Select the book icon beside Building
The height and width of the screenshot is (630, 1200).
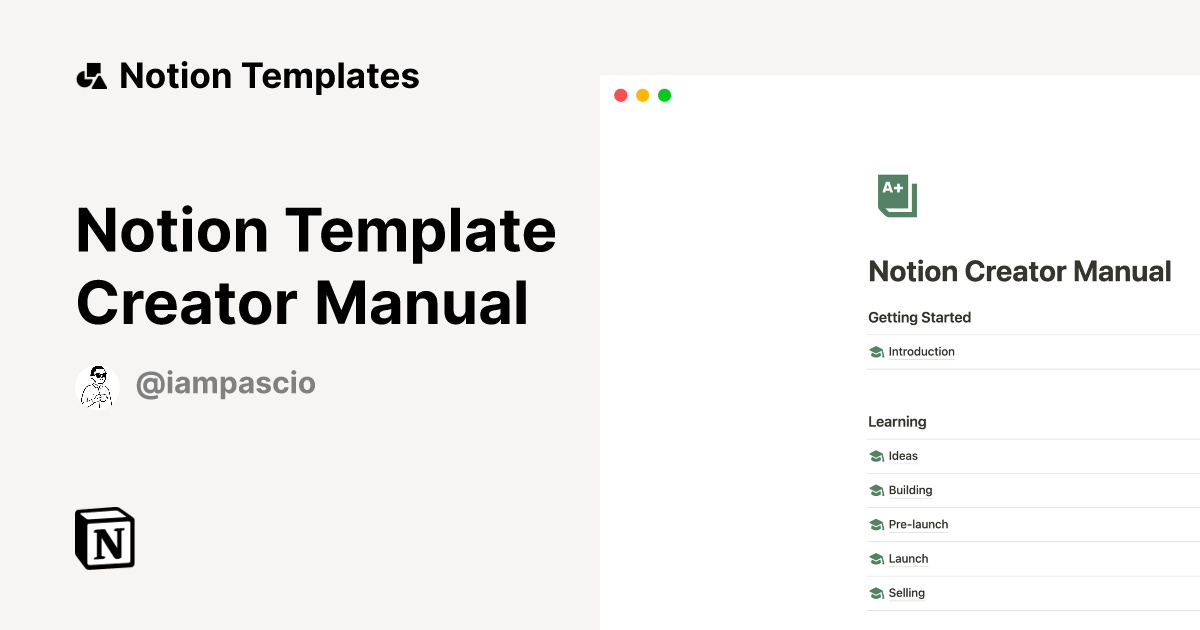point(875,490)
